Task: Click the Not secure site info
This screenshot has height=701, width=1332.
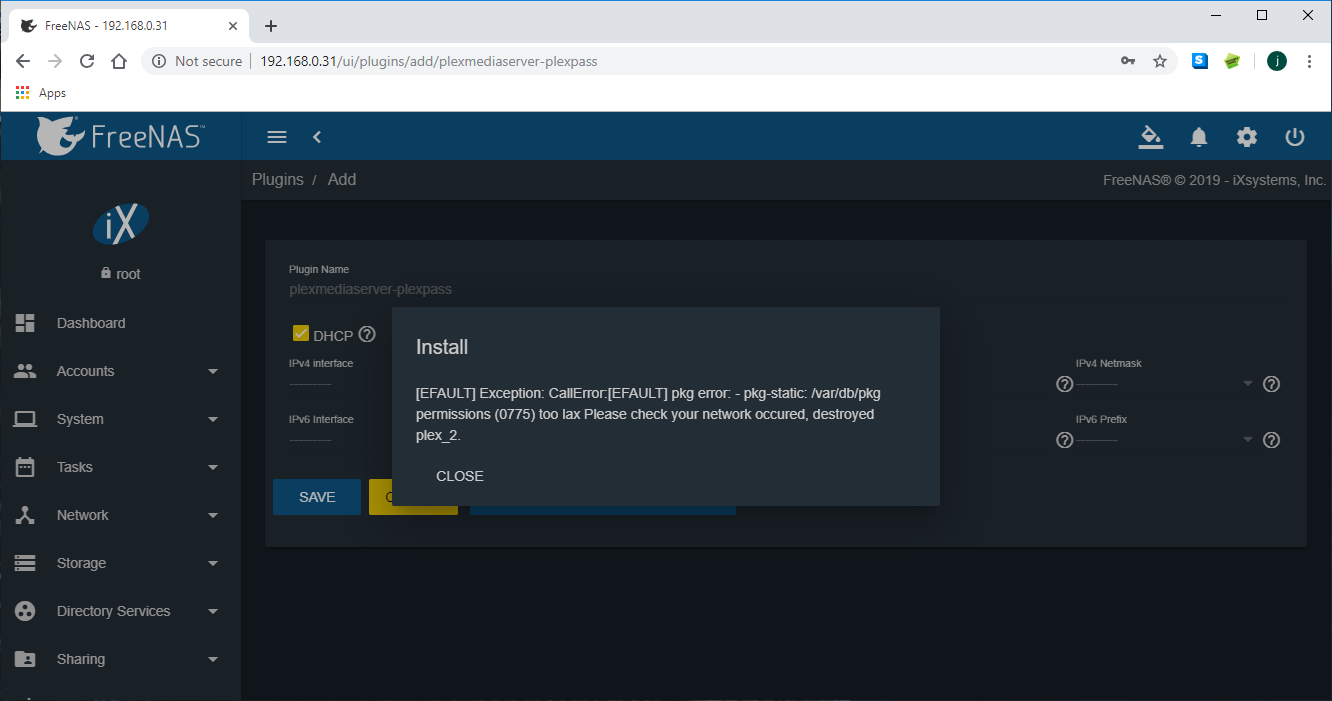Action: pos(197,61)
